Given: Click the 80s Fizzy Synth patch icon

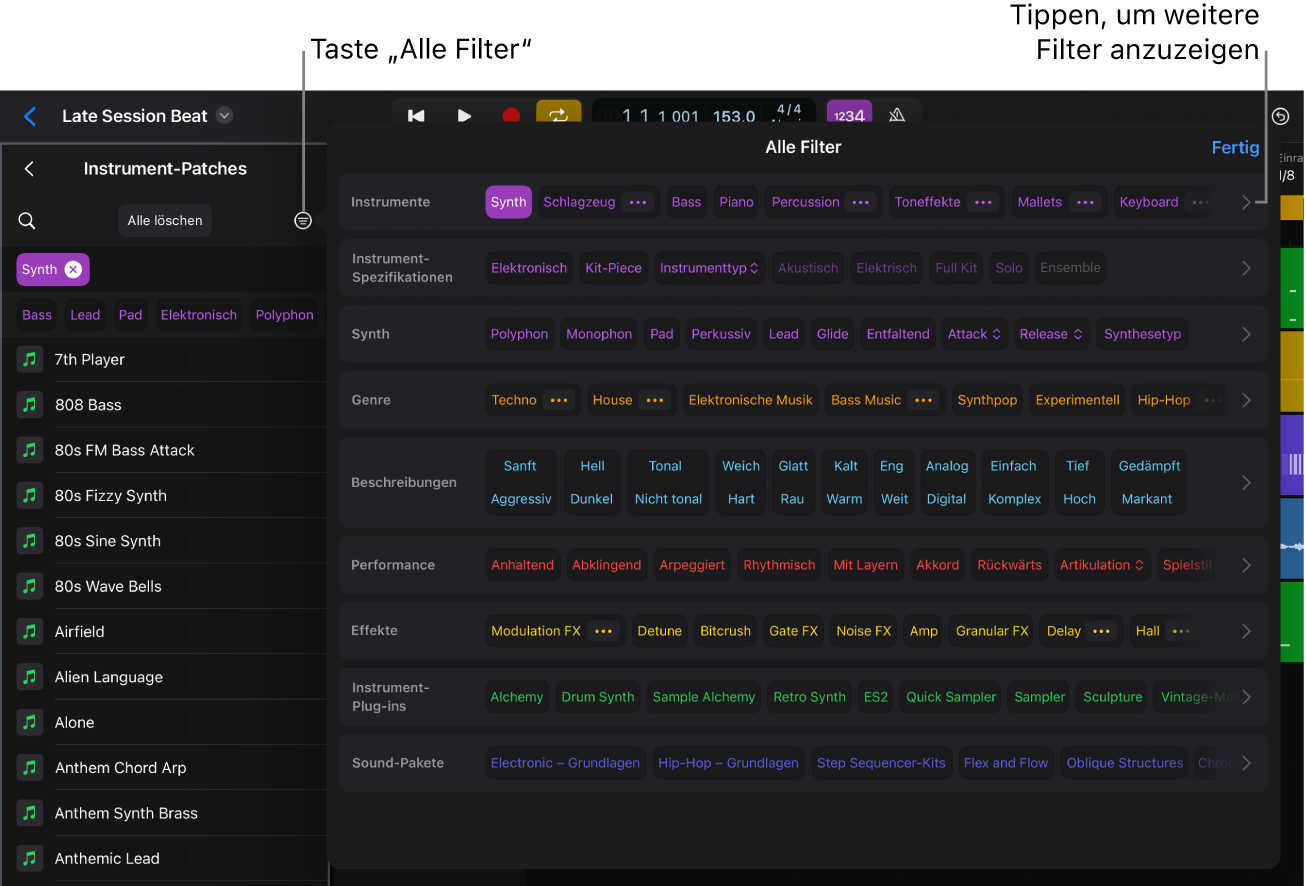Looking at the screenshot, I should 30,495.
